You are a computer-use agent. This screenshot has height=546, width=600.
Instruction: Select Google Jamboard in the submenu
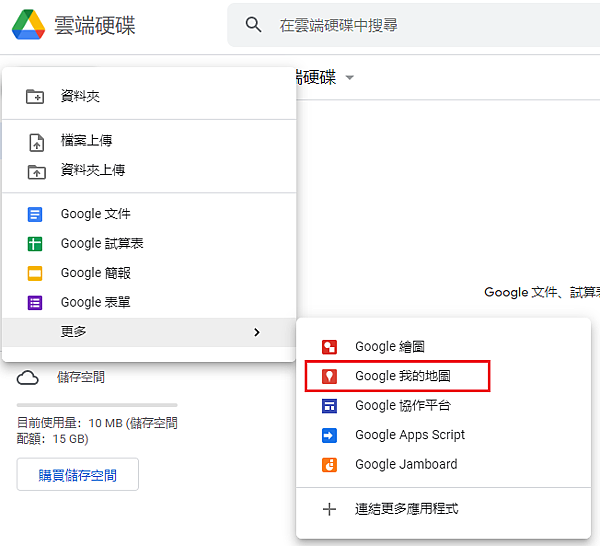(443, 465)
